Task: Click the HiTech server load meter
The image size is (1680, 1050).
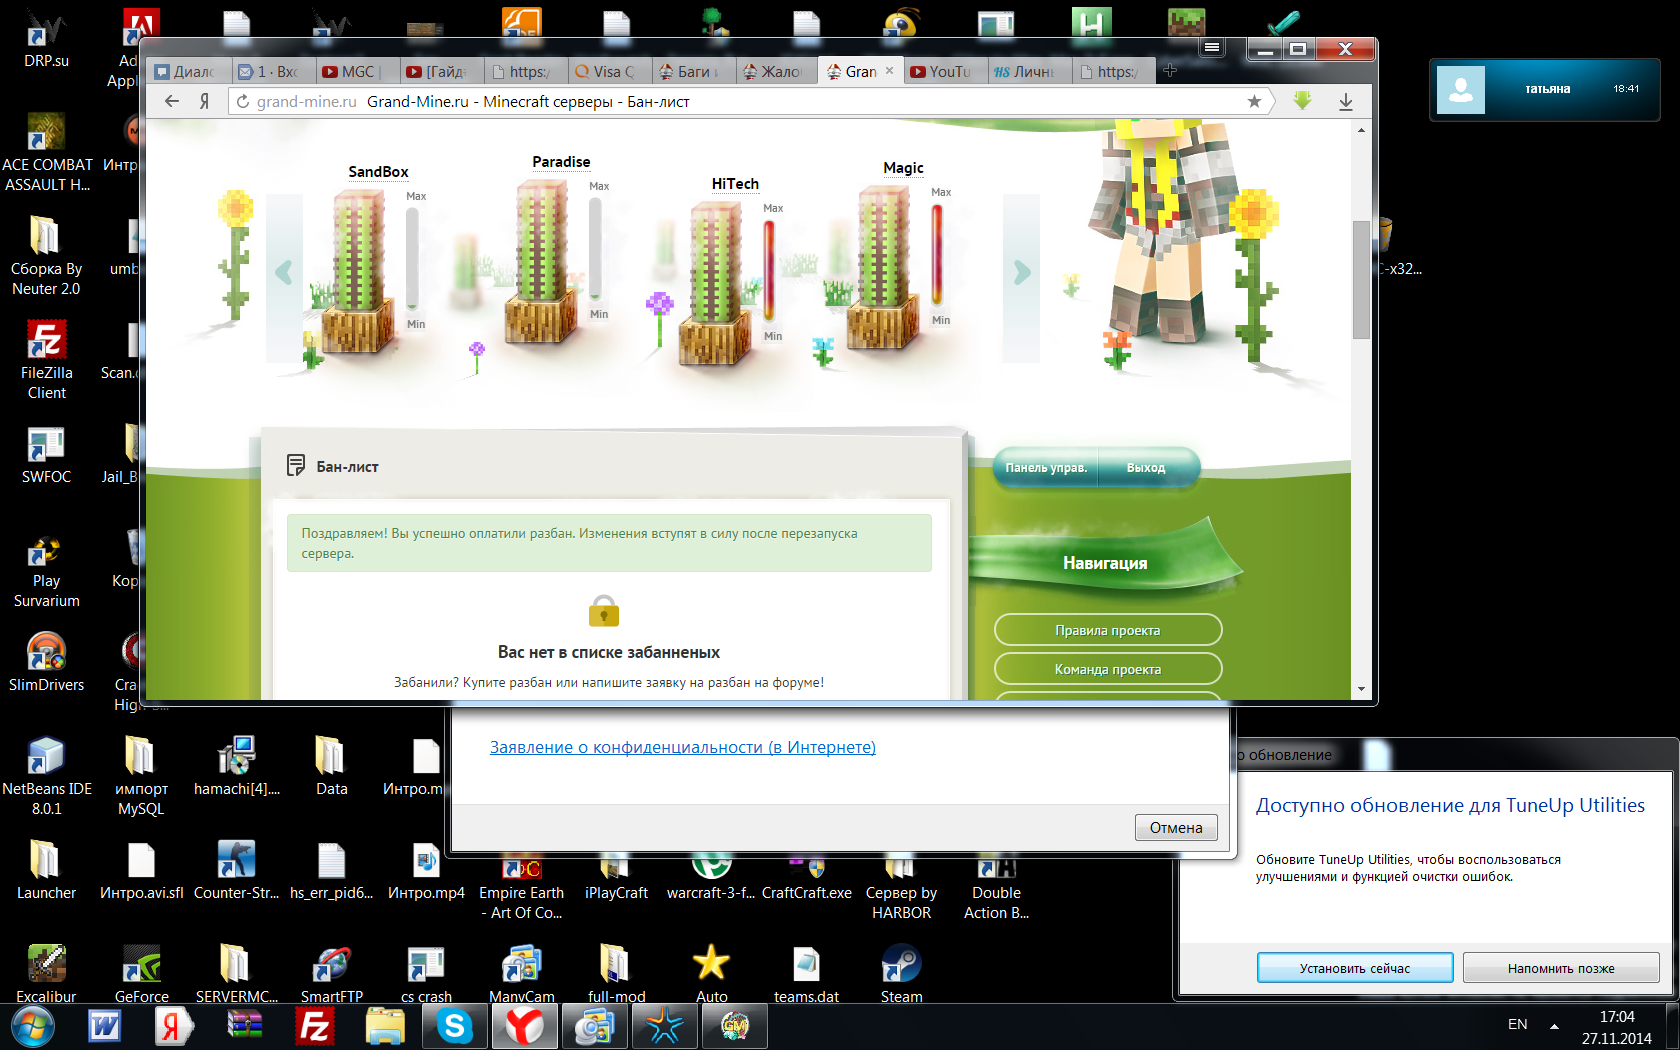Action: [x=769, y=271]
